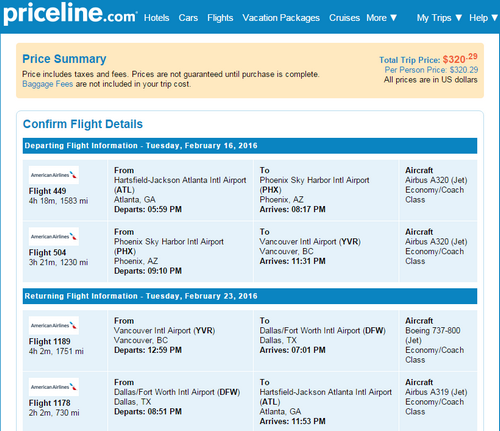Screen dimensions: 500x431
Task: Click American Airlines logo for Flight 504
Action: (54, 236)
